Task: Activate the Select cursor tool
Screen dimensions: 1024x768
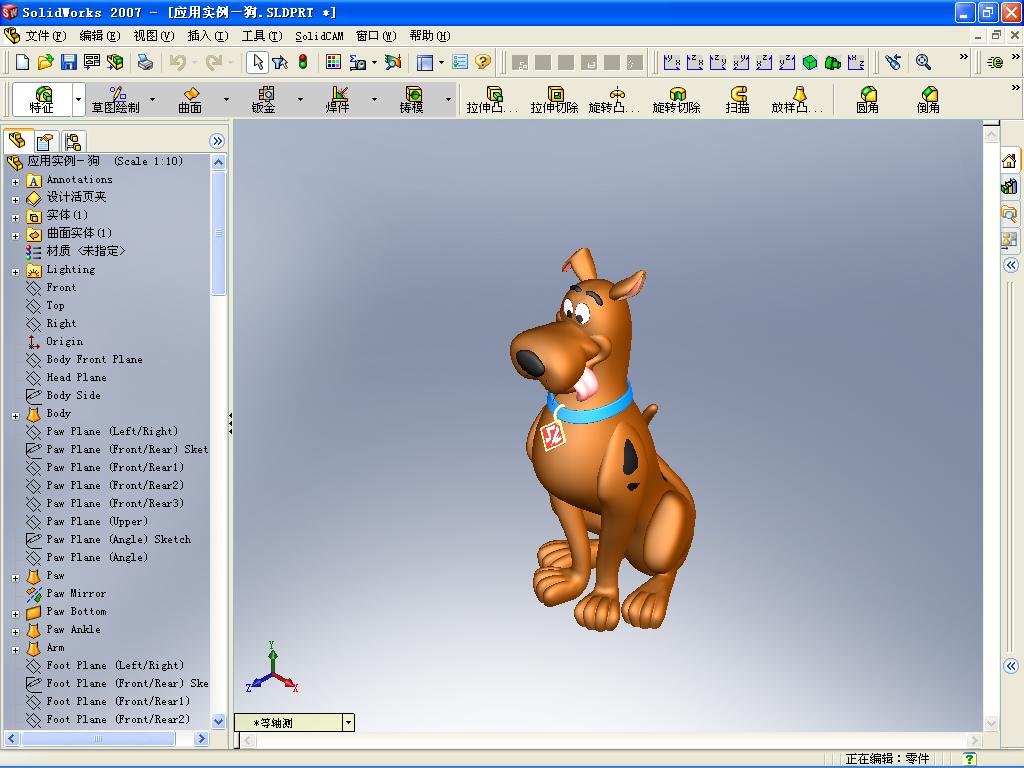Action: coord(257,62)
